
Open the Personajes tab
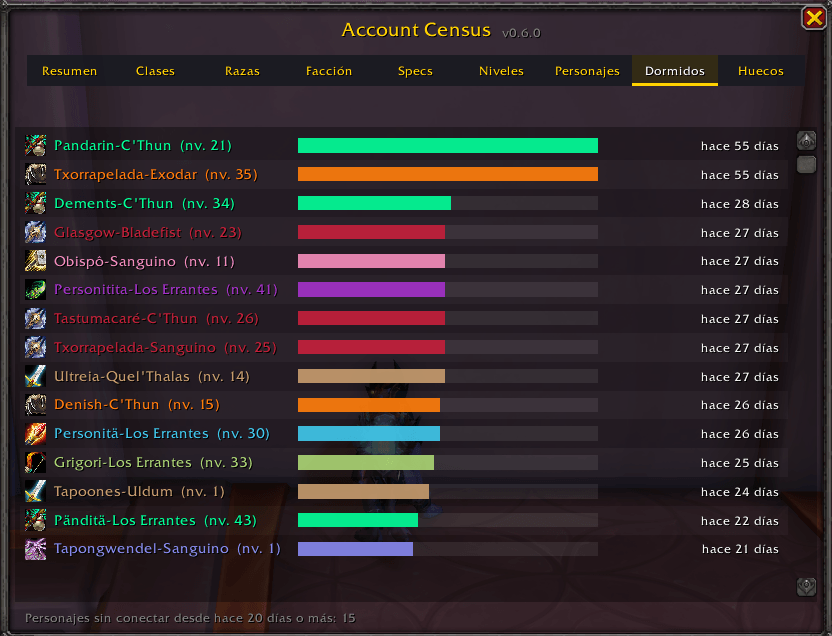click(x=587, y=71)
